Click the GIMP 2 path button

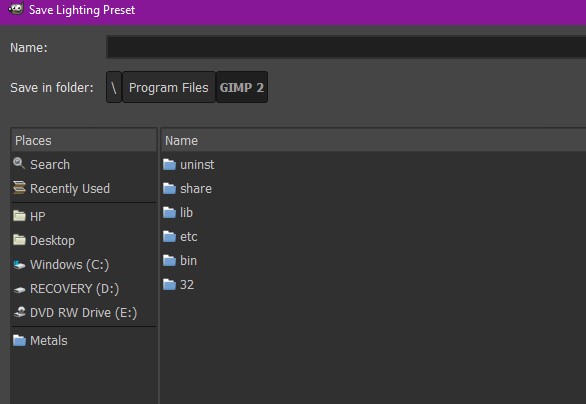(x=242, y=87)
